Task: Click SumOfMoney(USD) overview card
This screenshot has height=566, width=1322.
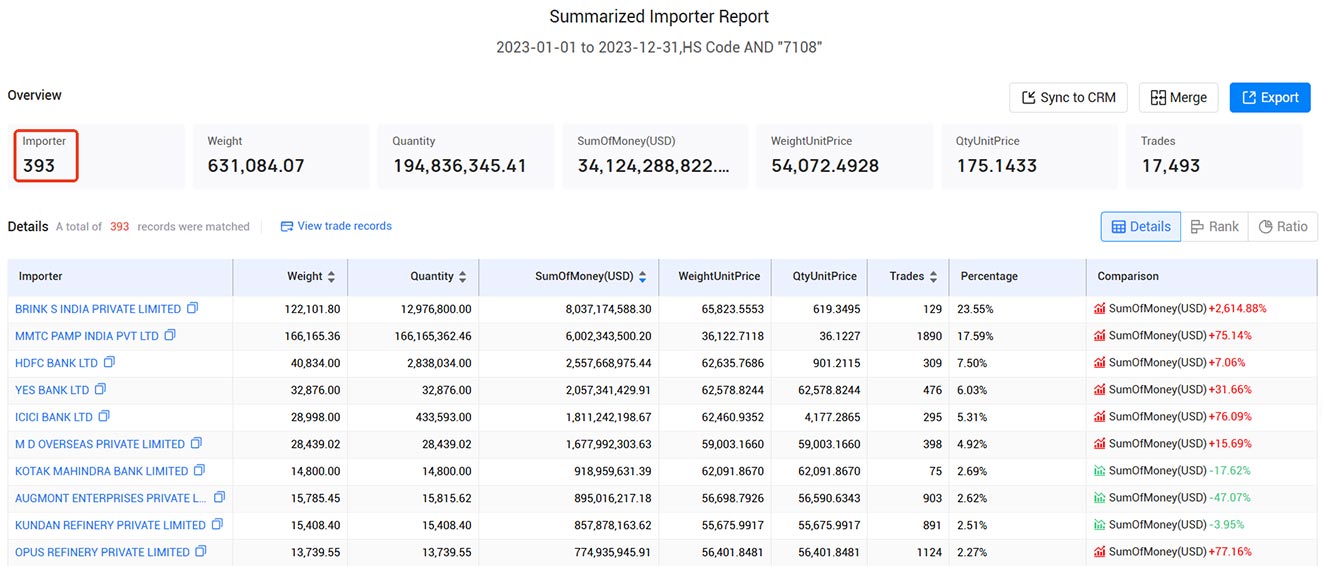Action: pyautogui.click(x=655, y=156)
